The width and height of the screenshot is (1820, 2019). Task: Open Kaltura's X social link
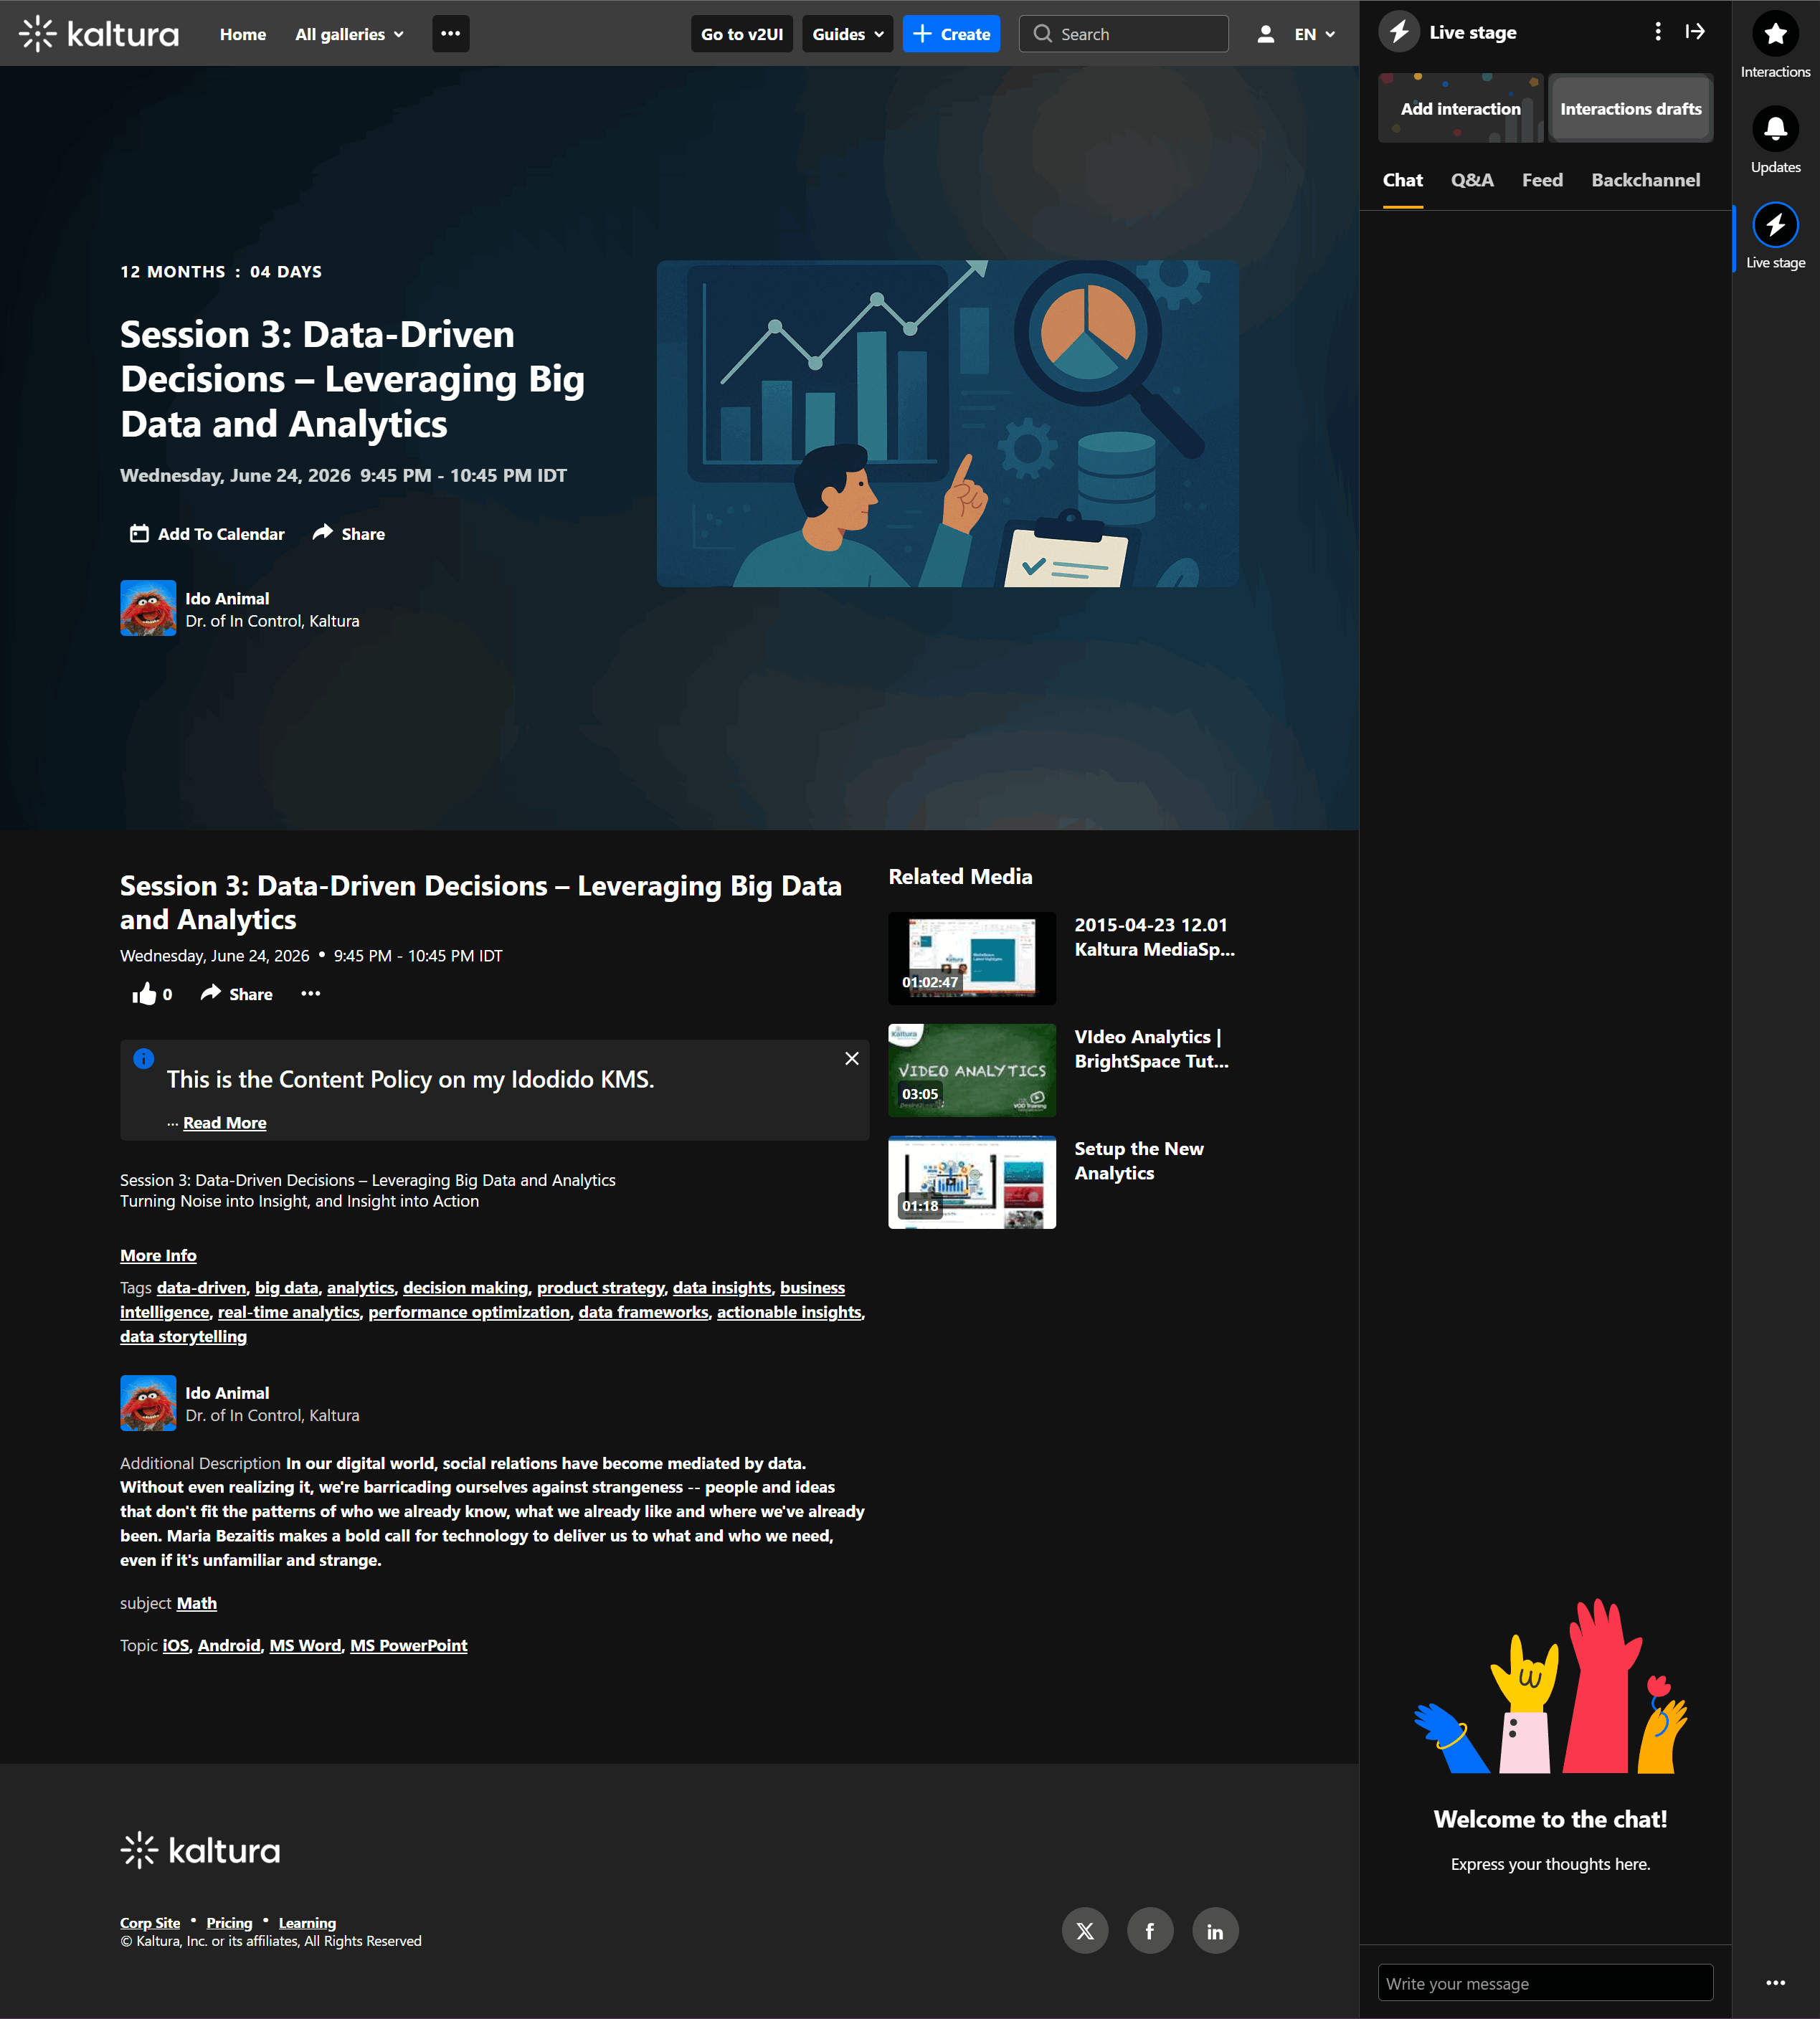click(x=1084, y=1931)
